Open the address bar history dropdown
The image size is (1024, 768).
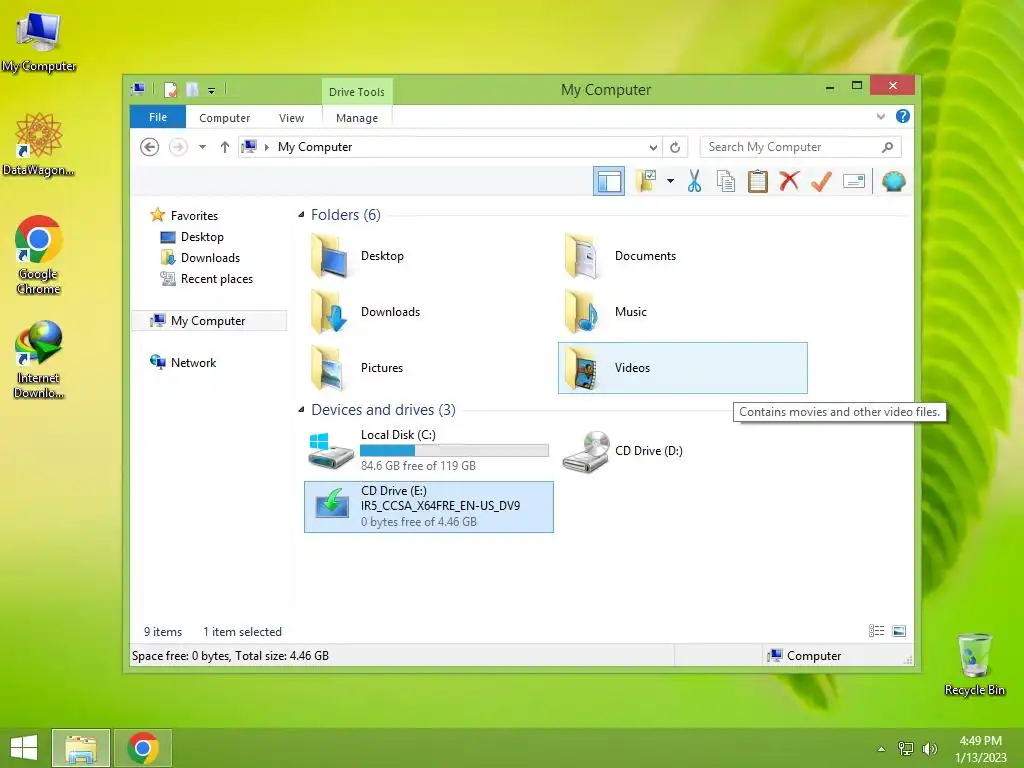point(652,147)
